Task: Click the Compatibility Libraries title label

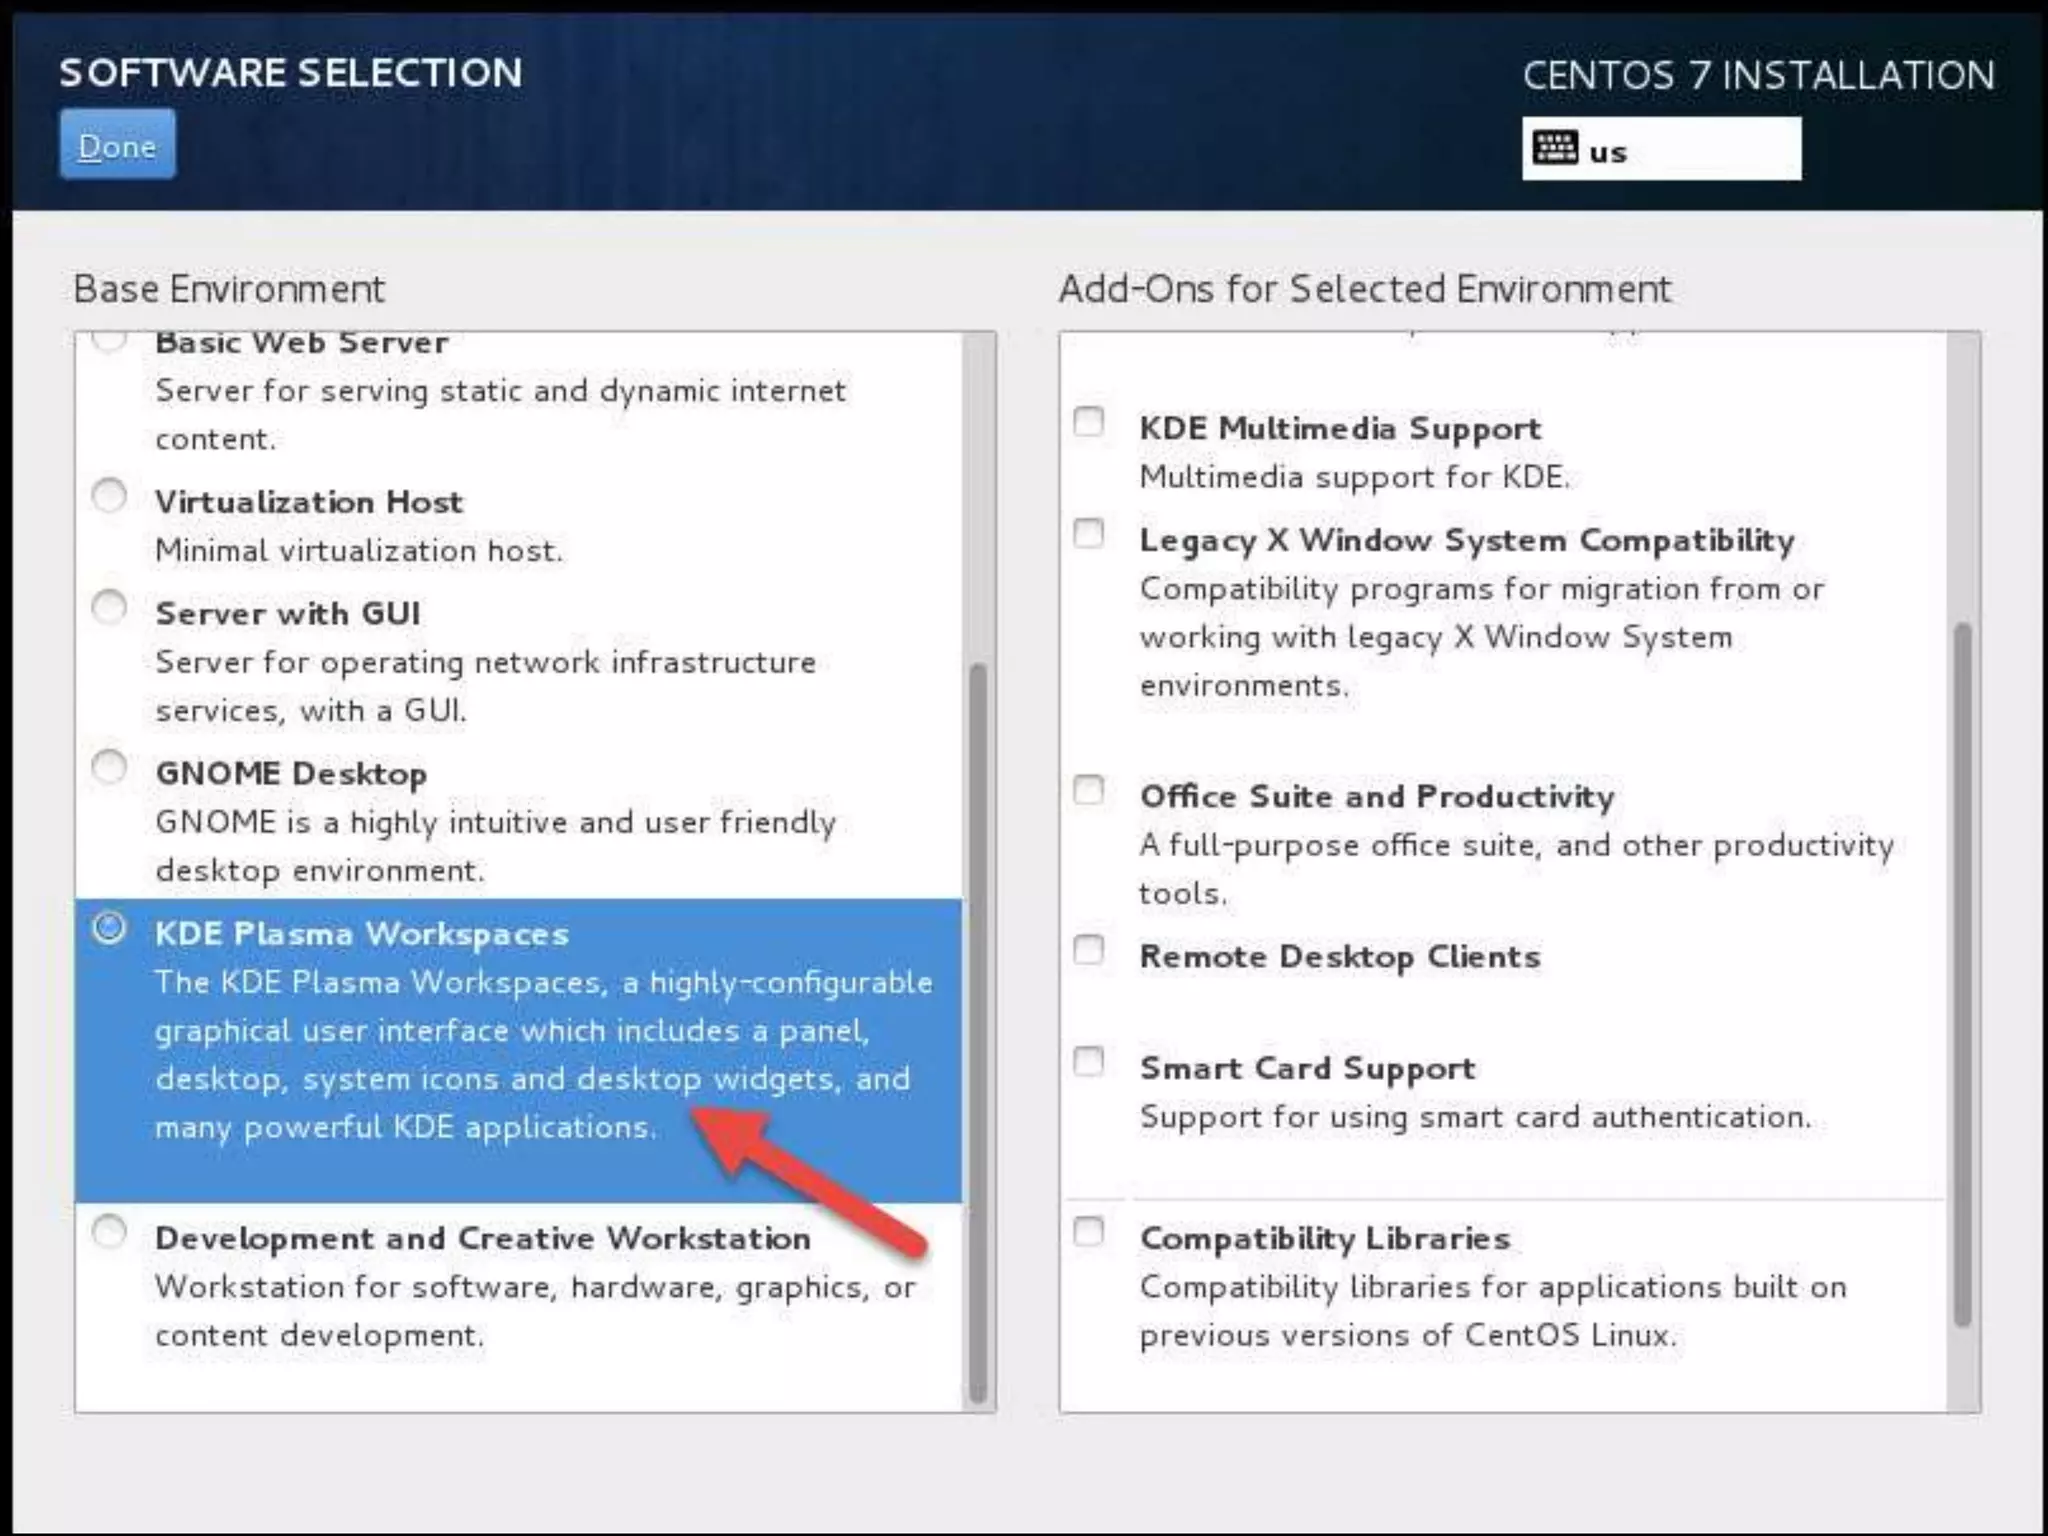Action: tap(1324, 1238)
